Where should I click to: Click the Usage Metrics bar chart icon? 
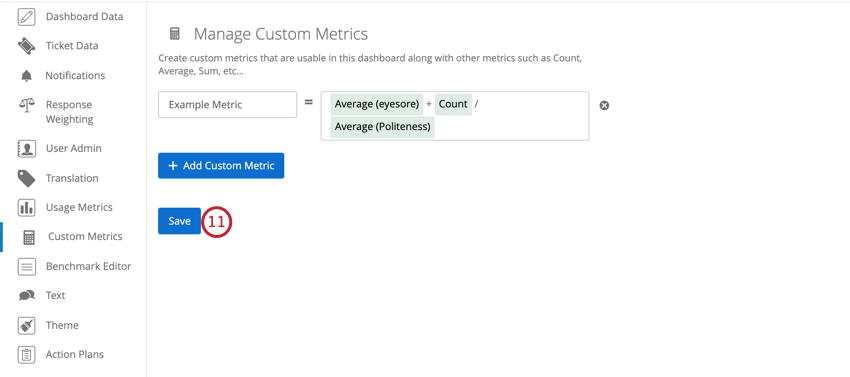[x=27, y=207]
